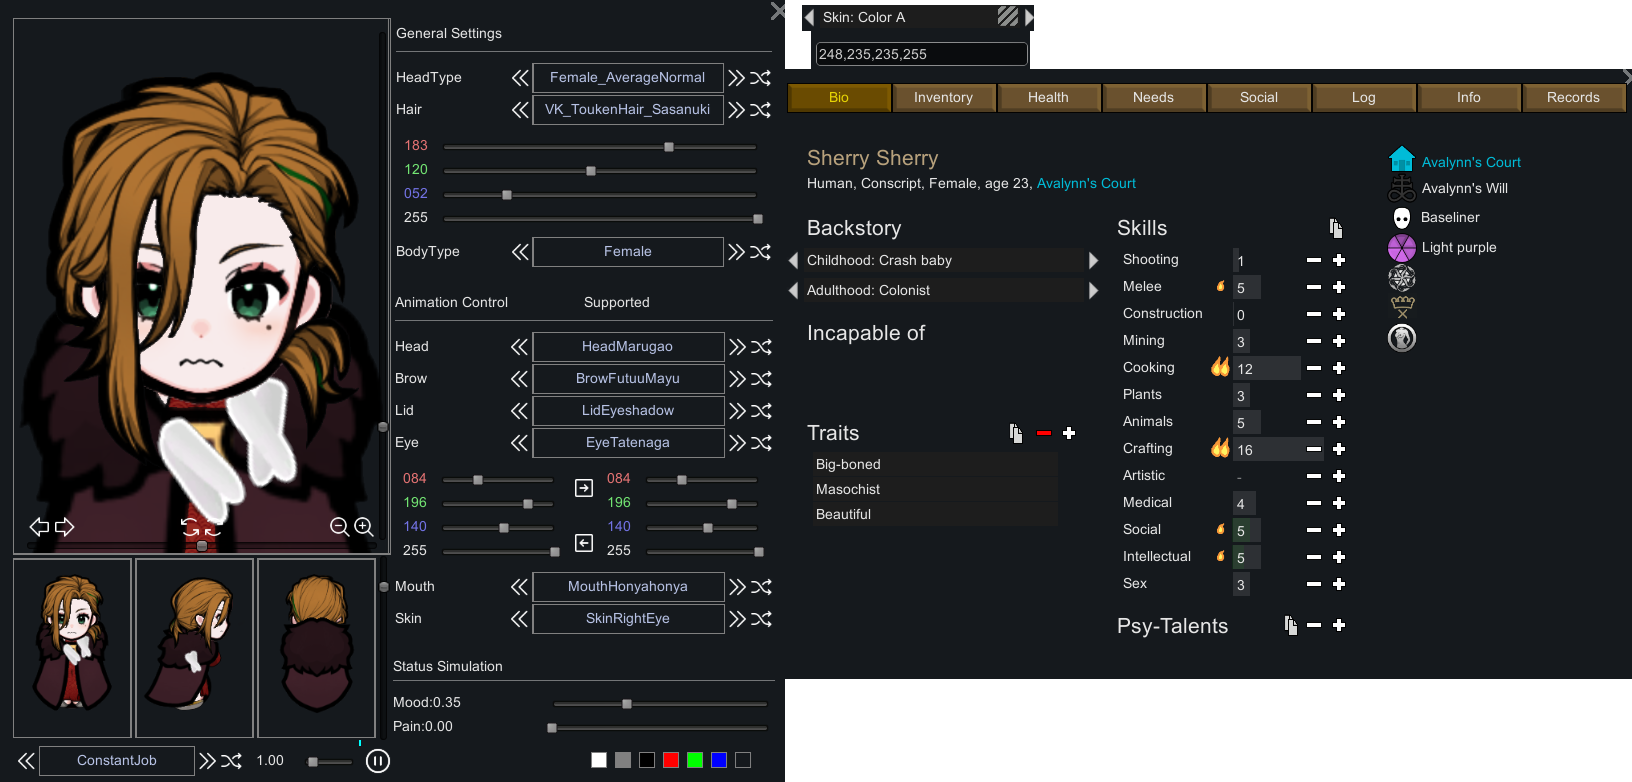The width and height of the screenshot is (1632, 782).
Task: Shuffle the Lid animation choice
Action: [762, 411]
